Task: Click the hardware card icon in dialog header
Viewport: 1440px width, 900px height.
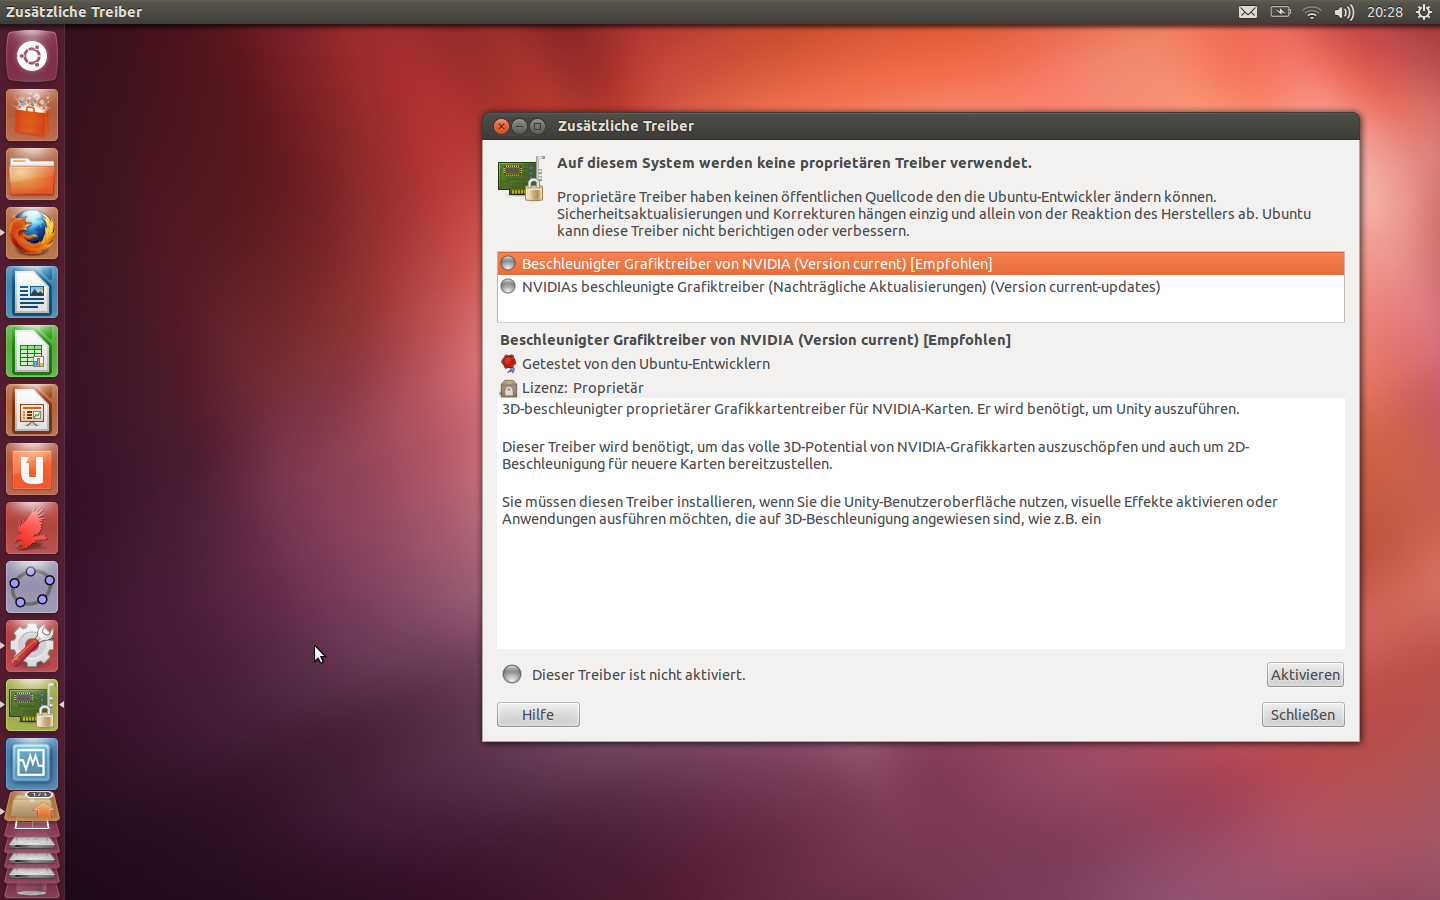Action: pos(521,179)
